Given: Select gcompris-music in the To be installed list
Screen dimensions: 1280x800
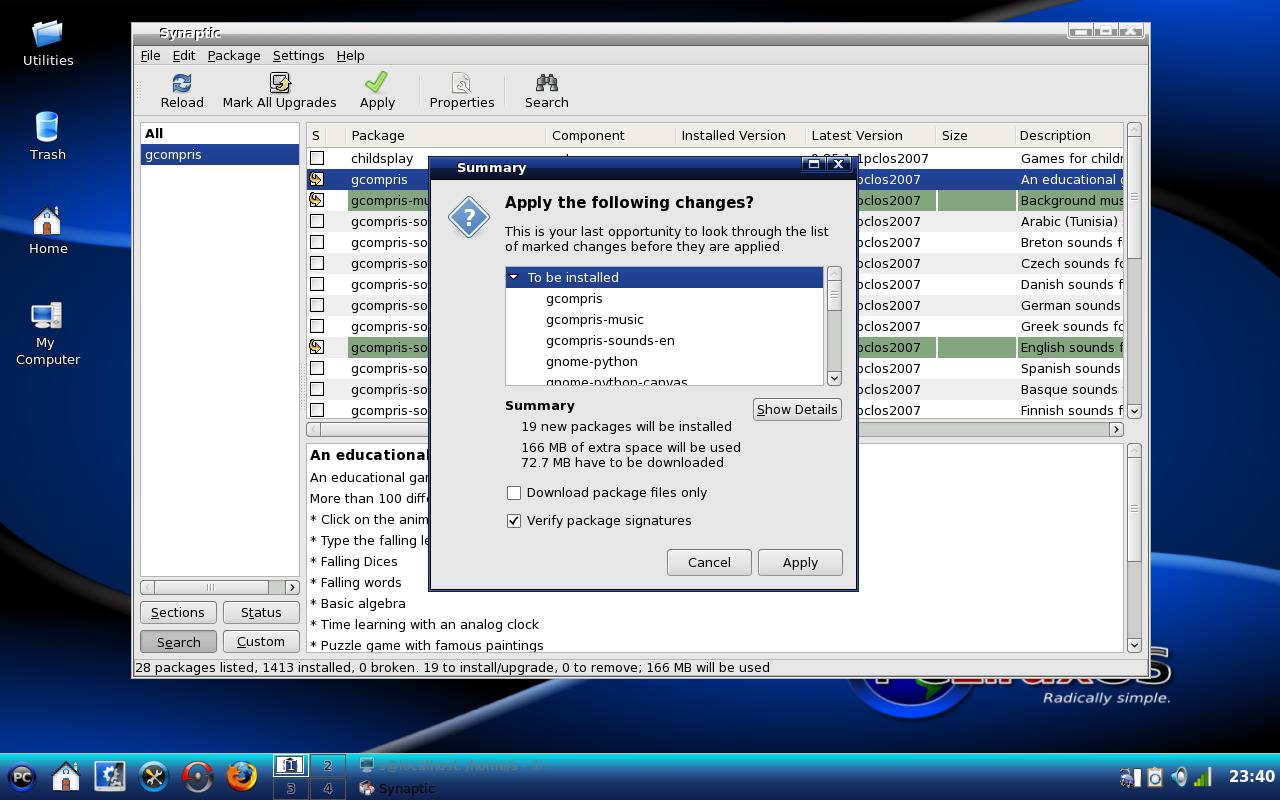Looking at the screenshot, I should pos(595,320).
